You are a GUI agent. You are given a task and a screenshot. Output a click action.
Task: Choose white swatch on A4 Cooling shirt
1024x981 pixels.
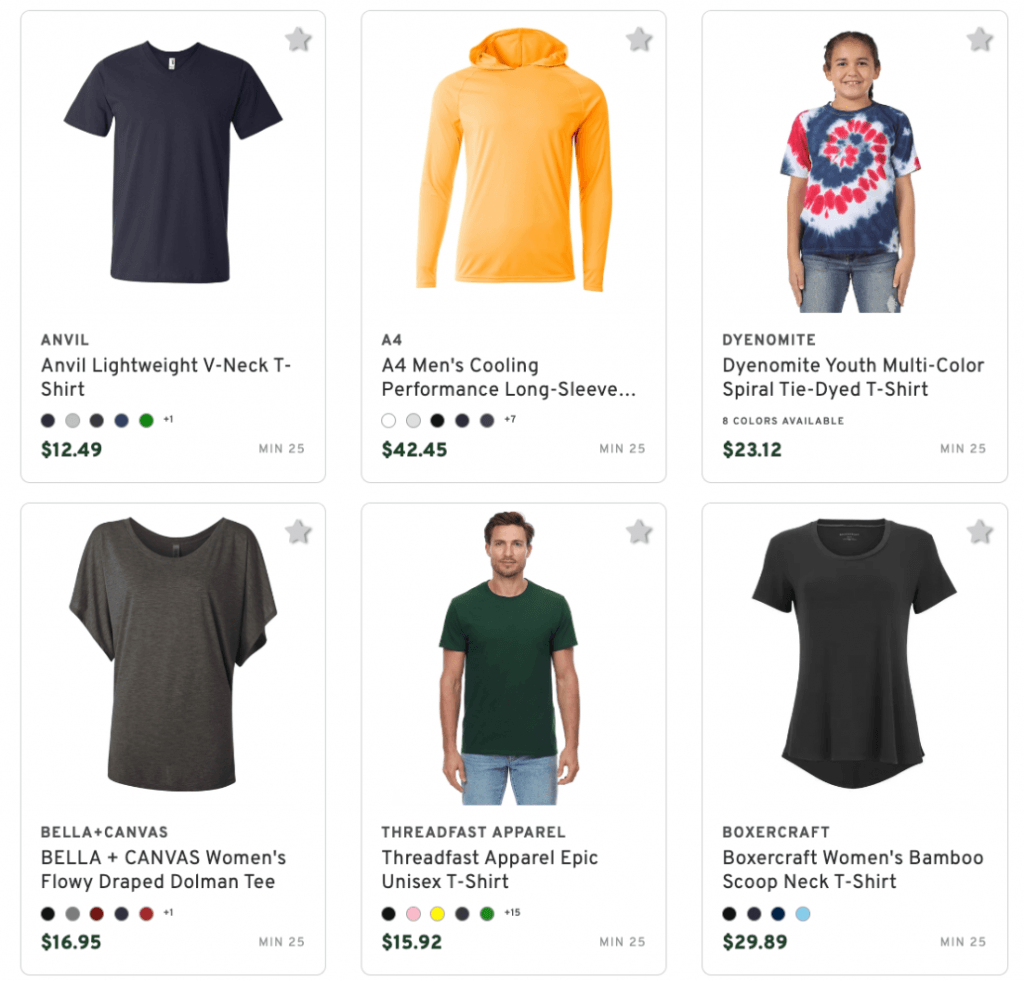pos(389,420)
